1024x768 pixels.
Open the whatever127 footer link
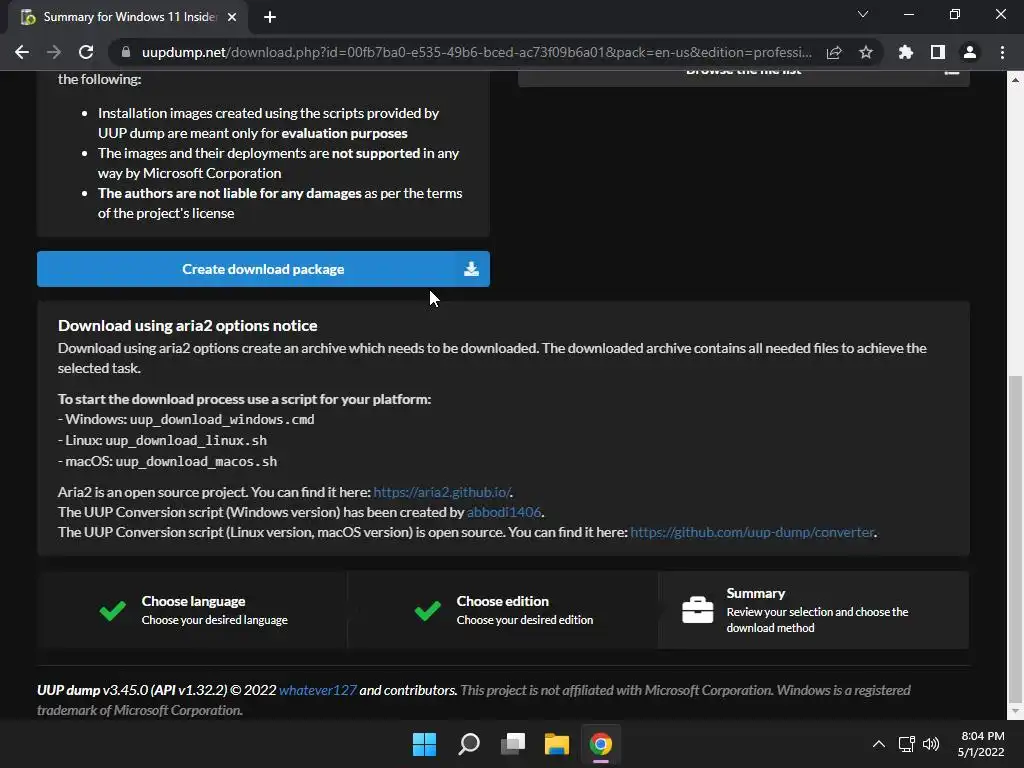[317, 690]
